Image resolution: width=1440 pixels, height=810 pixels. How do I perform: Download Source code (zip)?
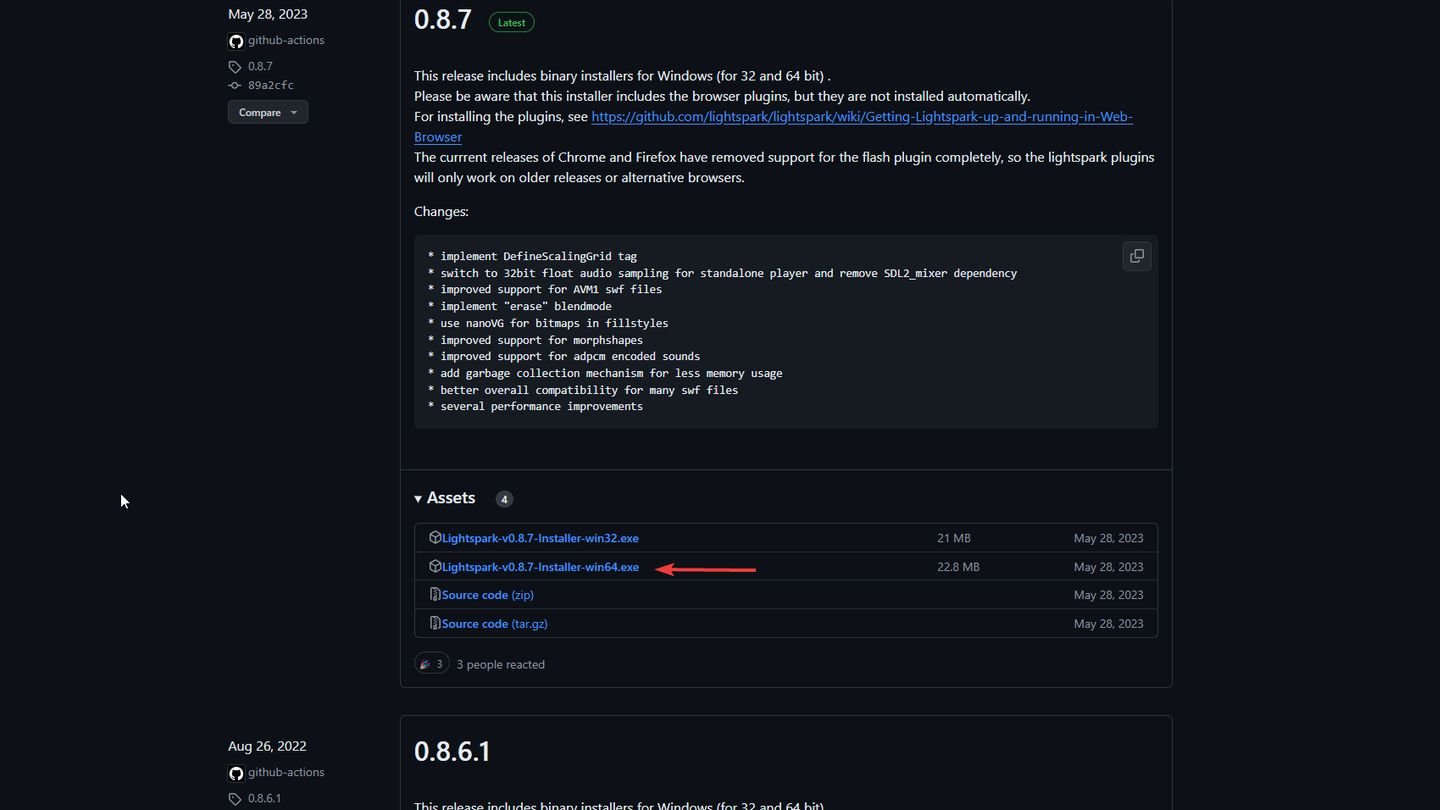[x=488, y=595]
